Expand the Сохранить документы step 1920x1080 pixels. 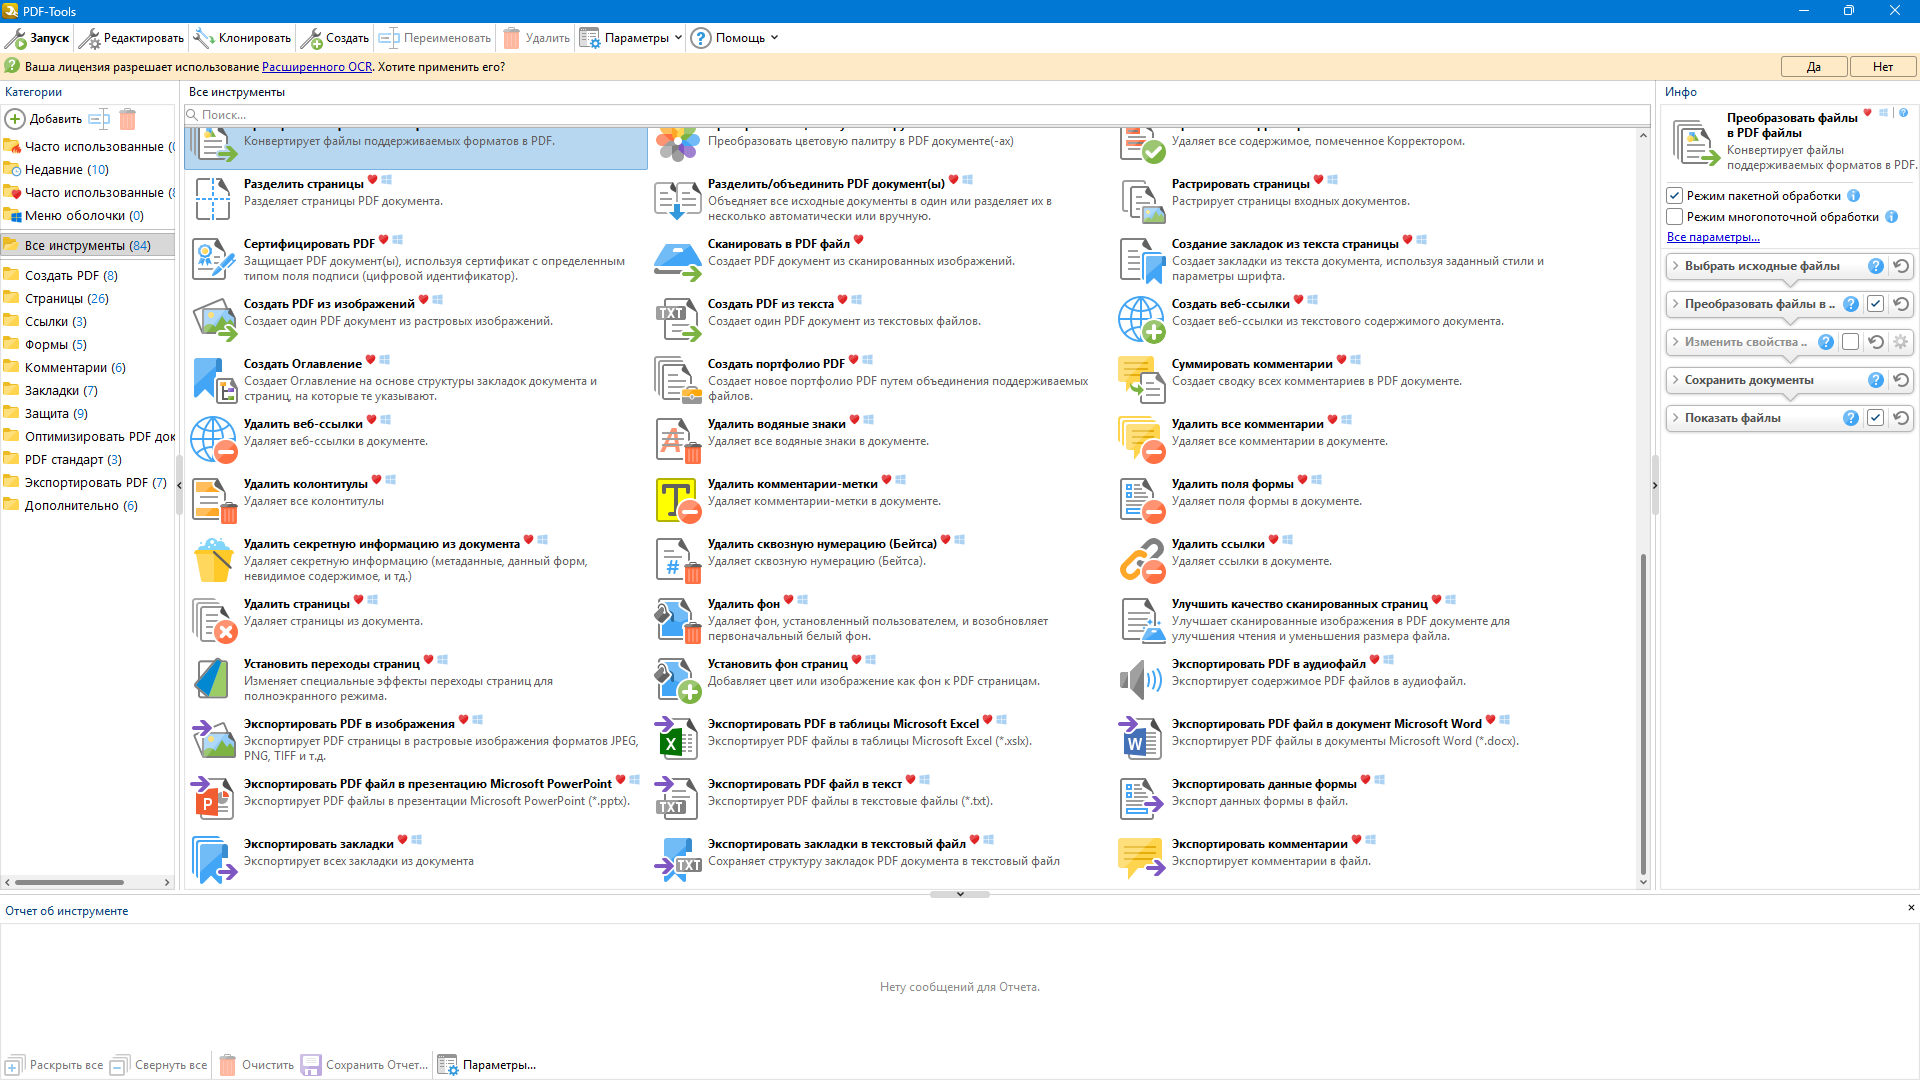[x=1676, y=380]
